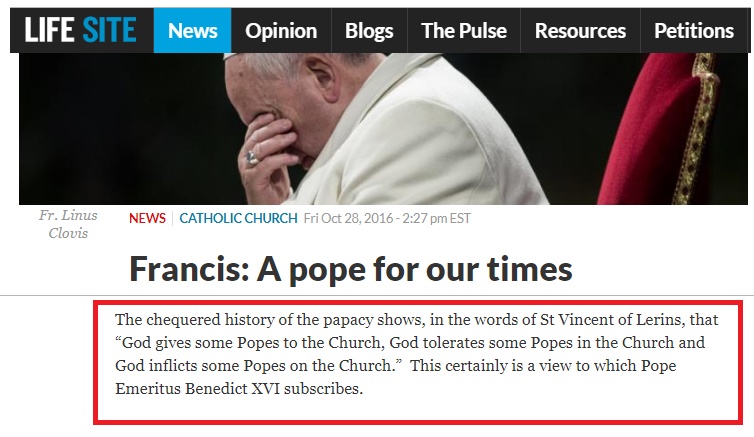Viewport: 754px width, 437px height.
Task: Click the red NEWS category link
Action: (147, 218)
